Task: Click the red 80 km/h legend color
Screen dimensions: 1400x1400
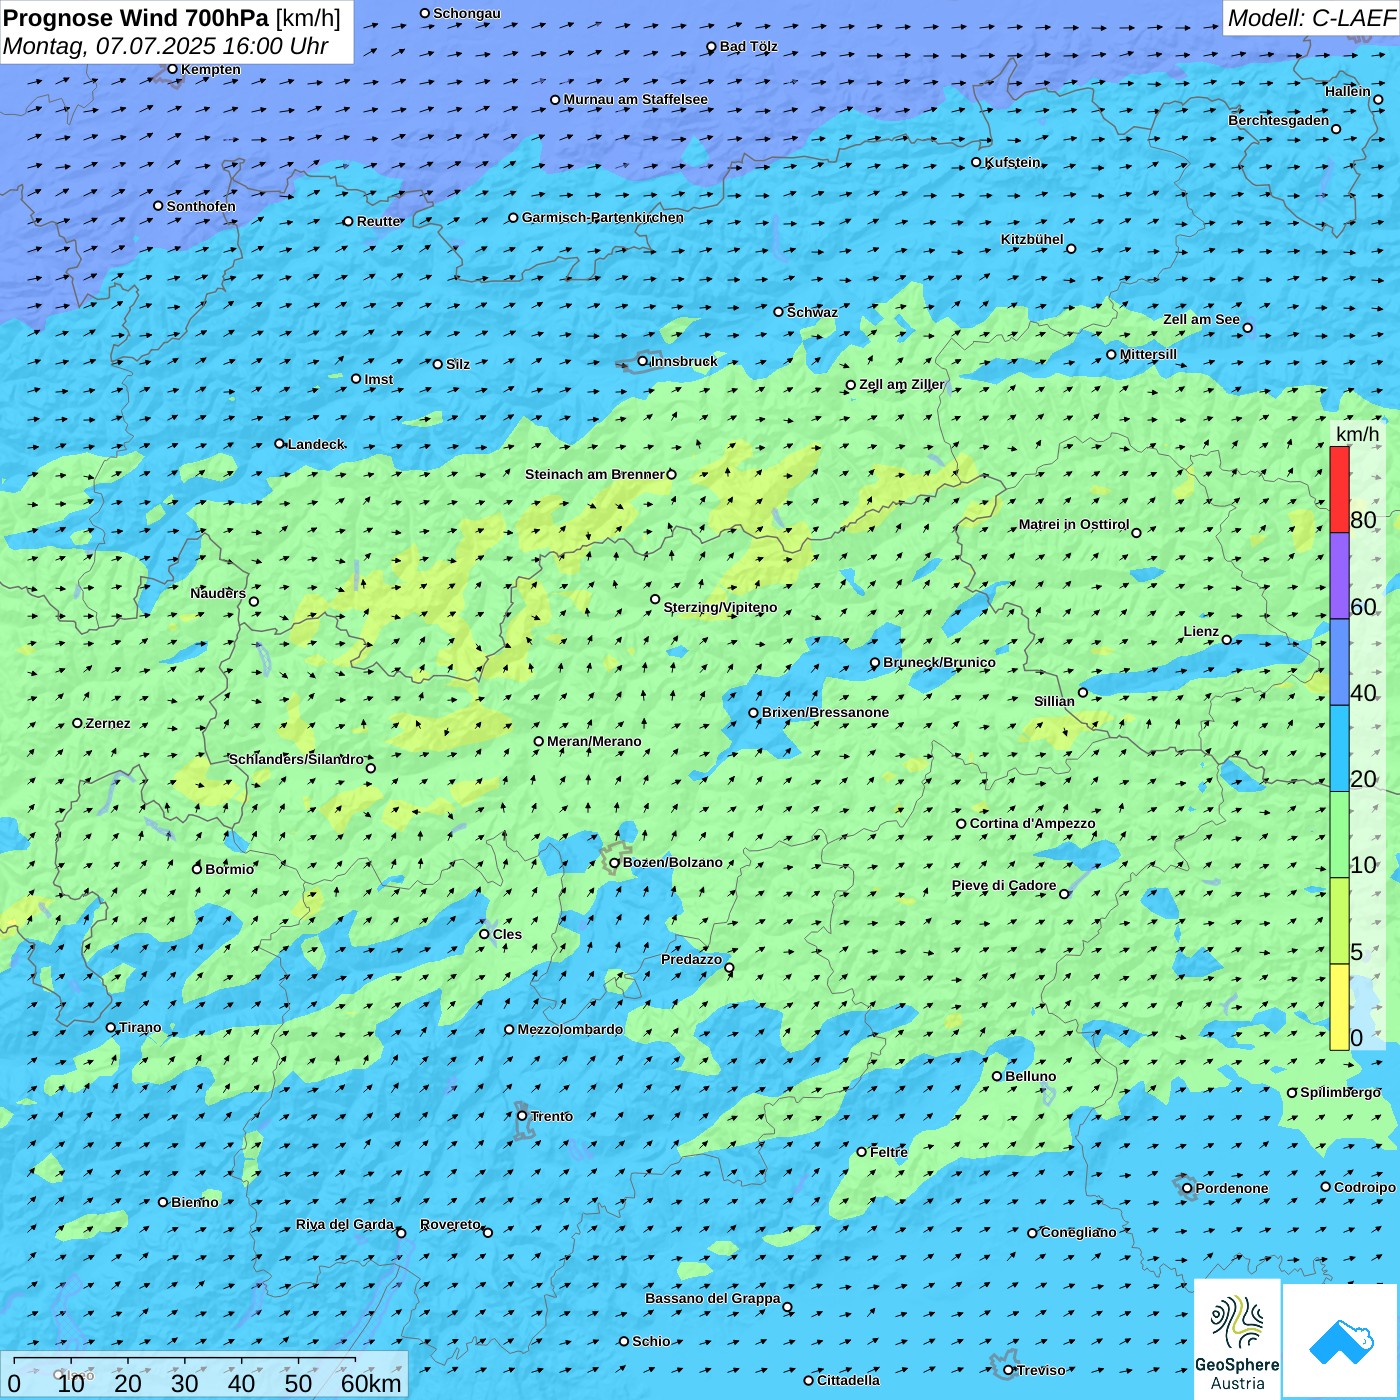Action: 1339,489
